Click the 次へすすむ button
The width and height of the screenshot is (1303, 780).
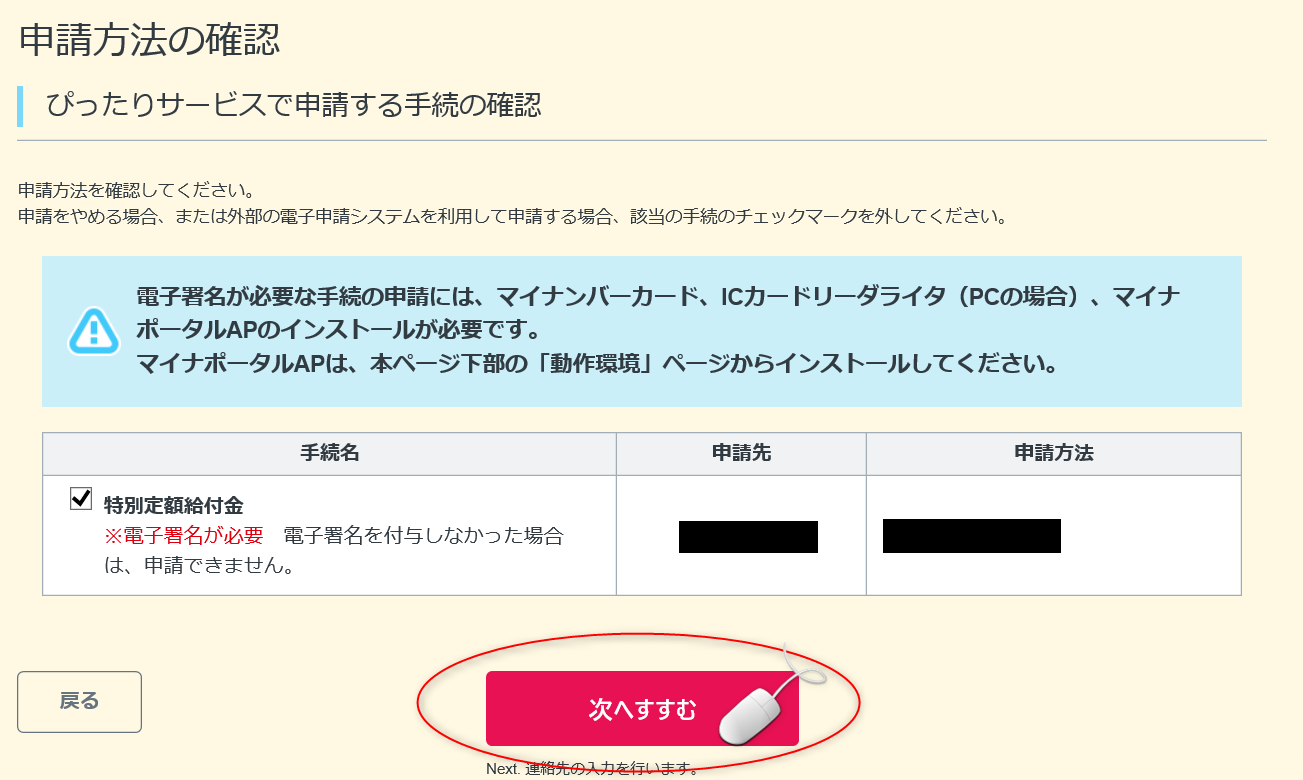point(642,709)
